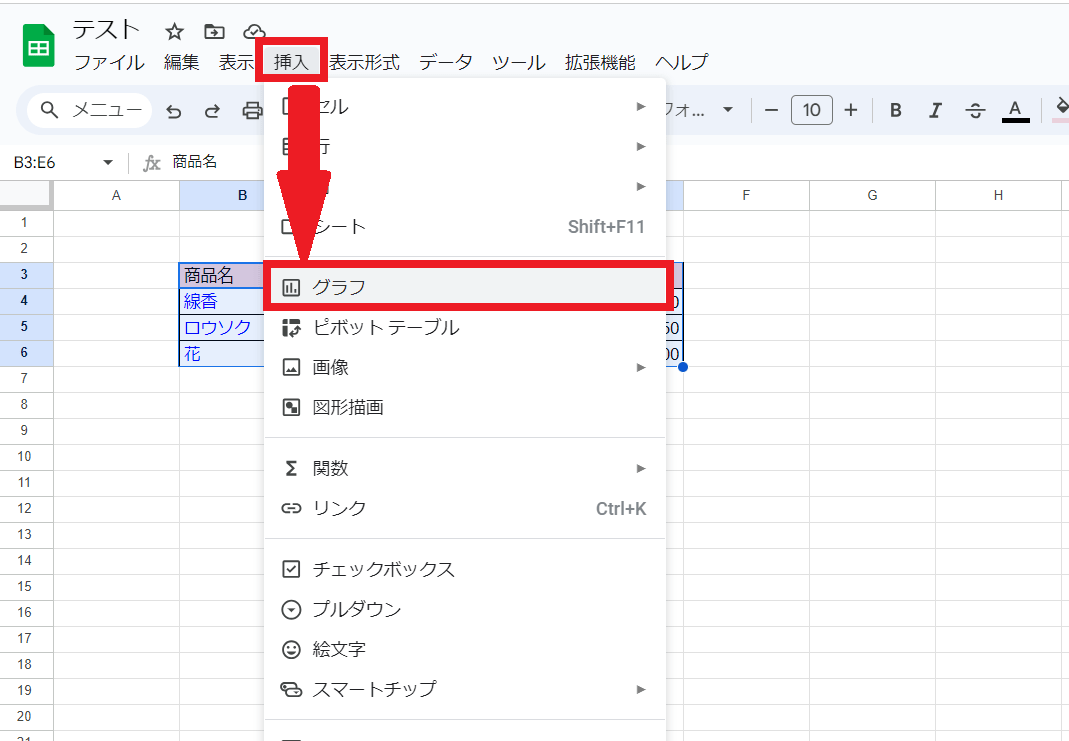The width and height of the screenshot is (1069, 741).
Task: Click the redo arrow icon
Action: click(x=212, y=111)
